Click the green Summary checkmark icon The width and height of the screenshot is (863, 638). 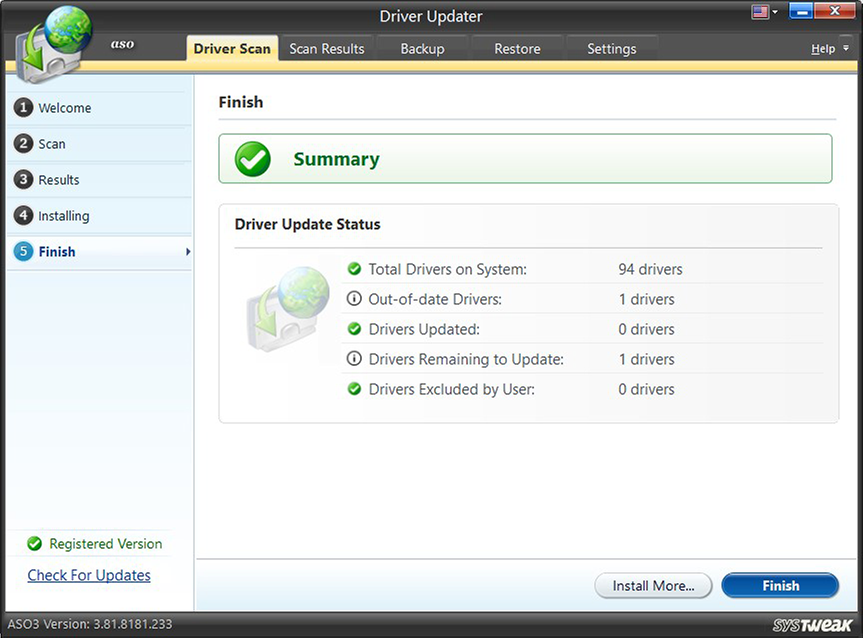[252, 158]
